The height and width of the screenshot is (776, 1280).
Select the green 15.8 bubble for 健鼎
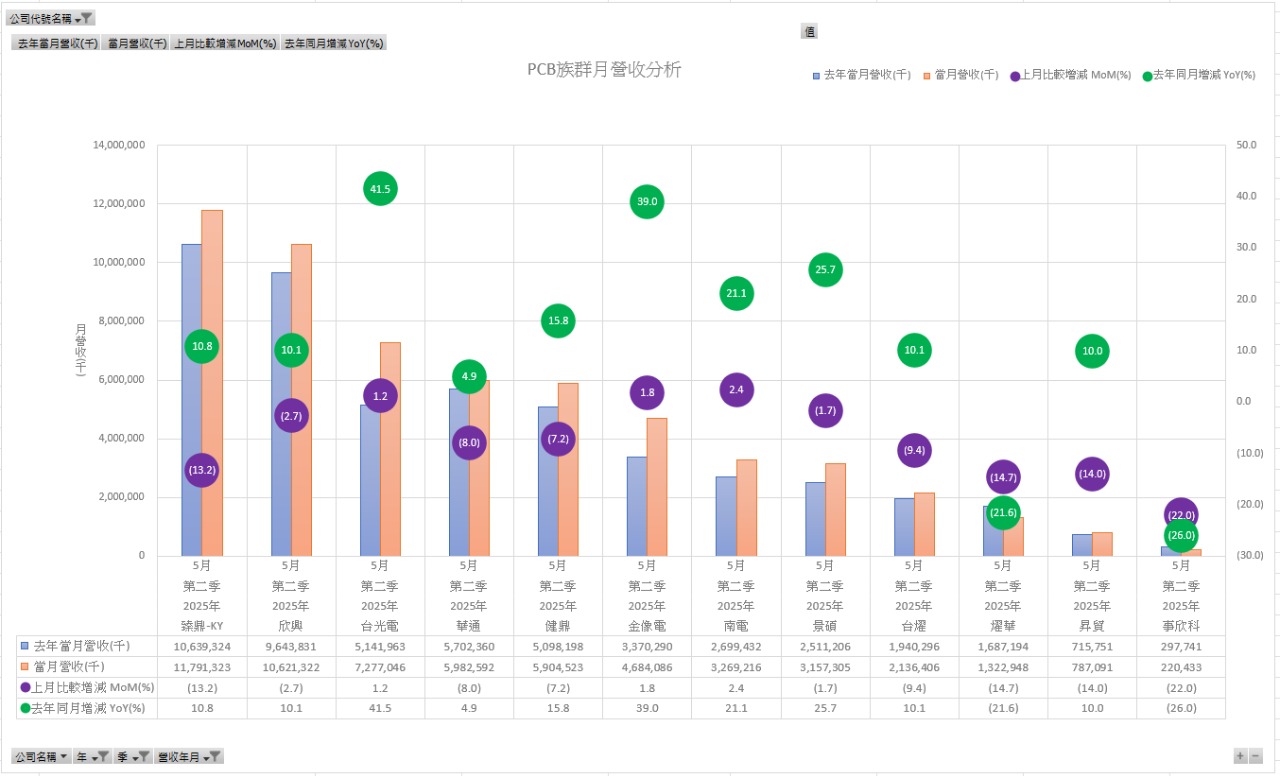pos(558,321)
